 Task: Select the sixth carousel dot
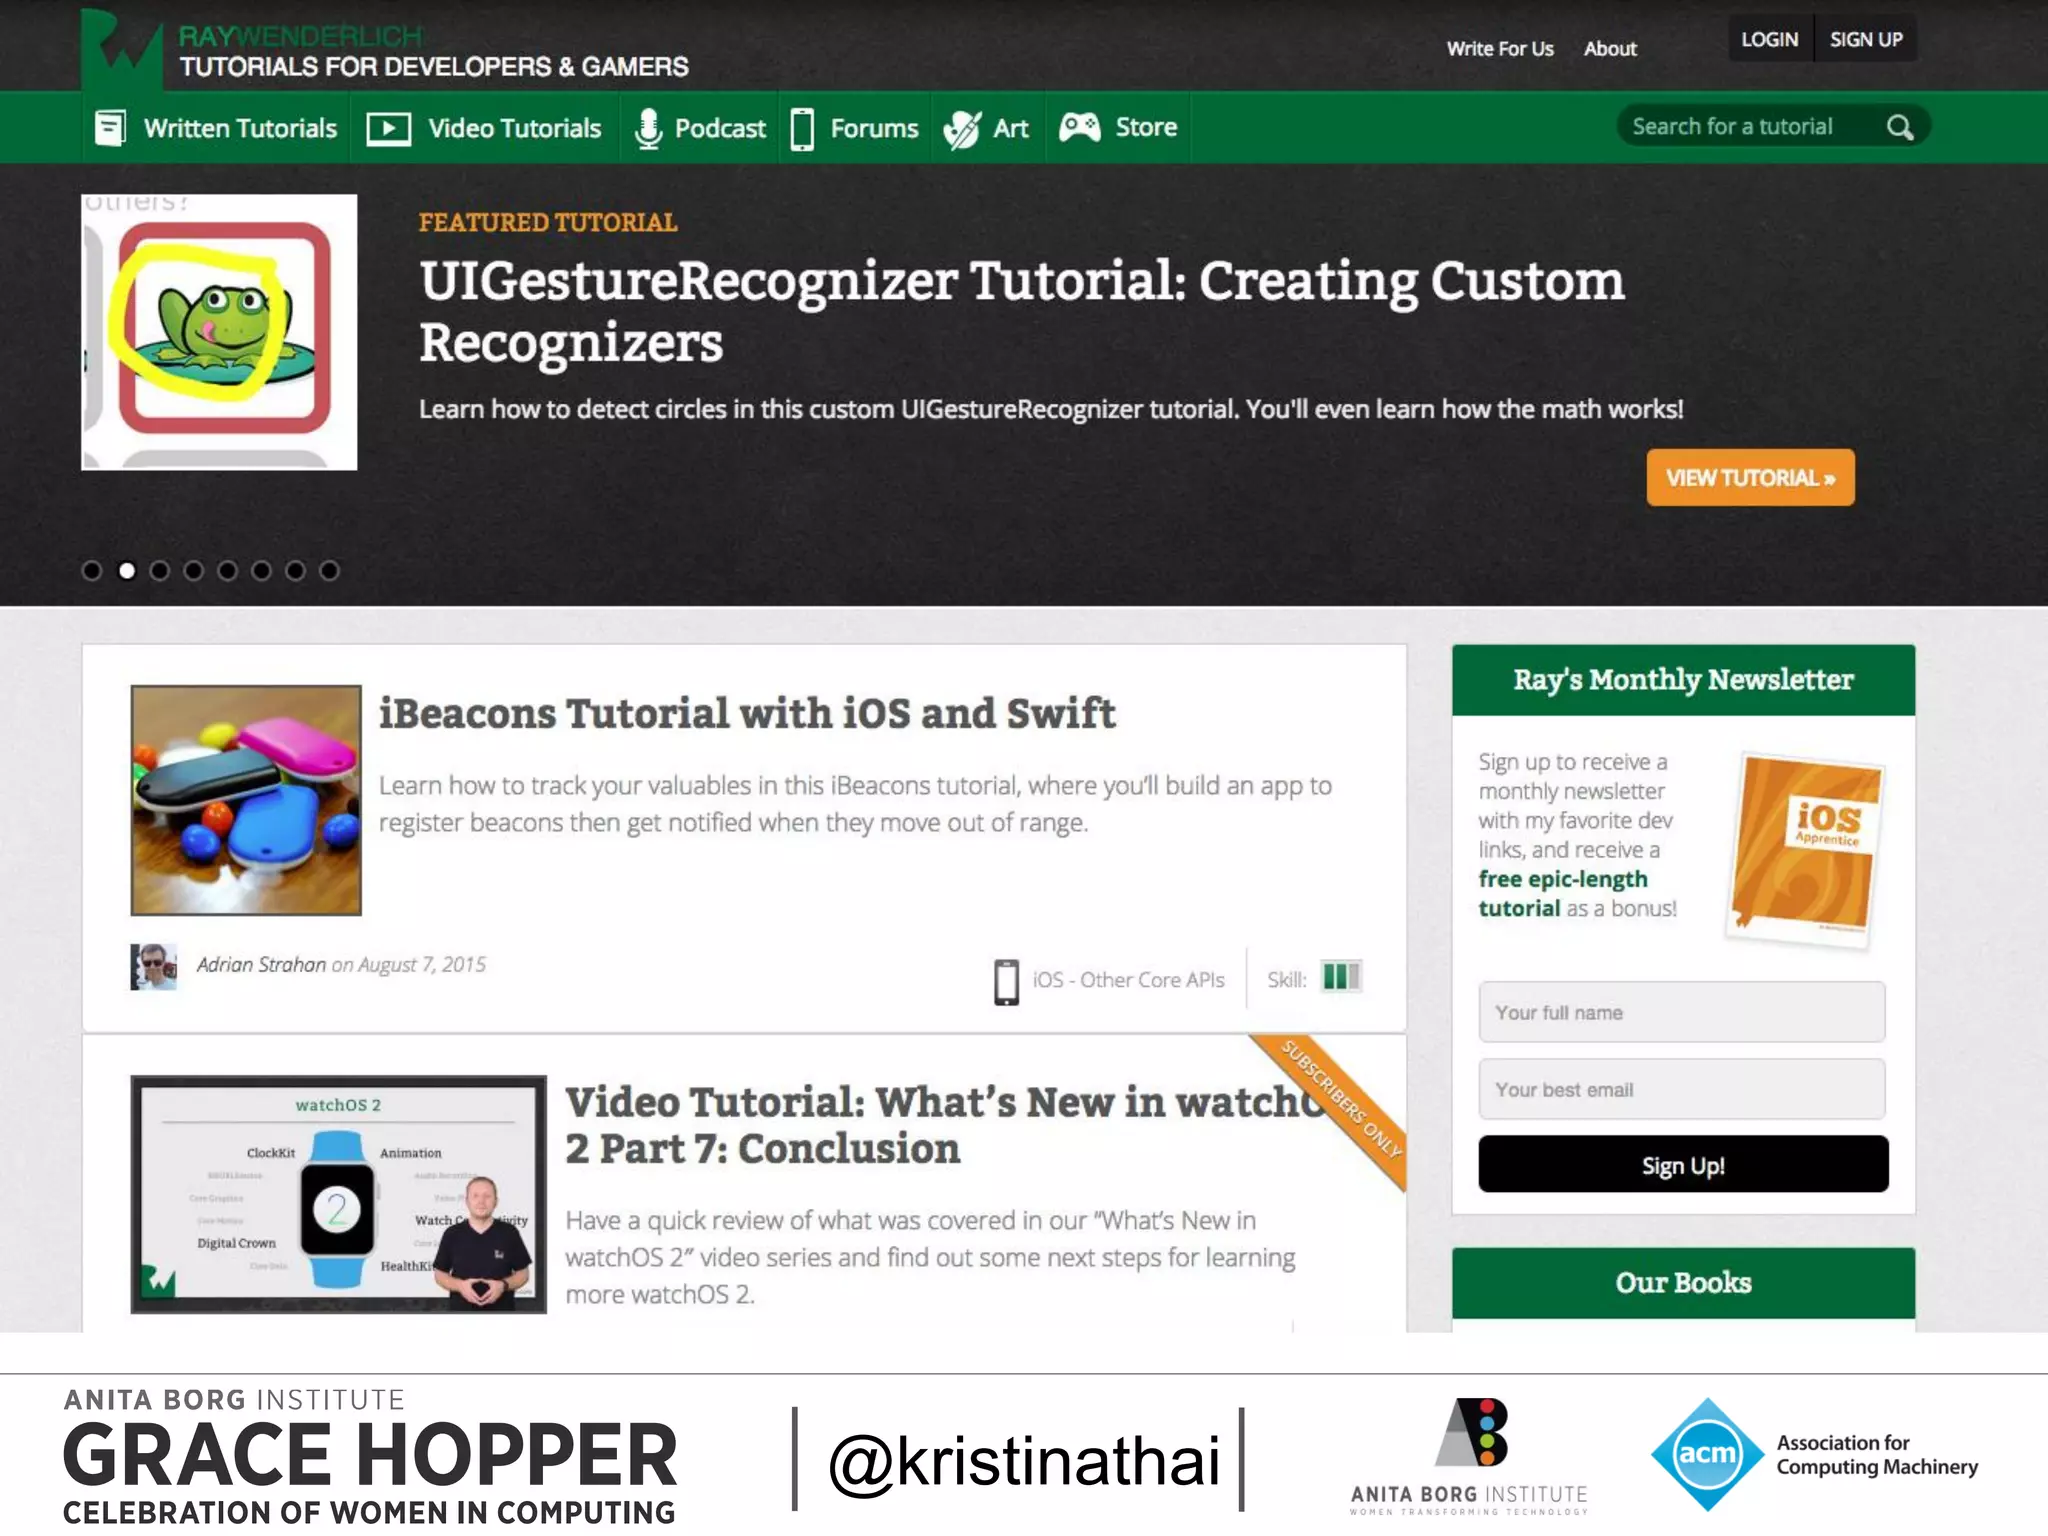tap(261, 570)
